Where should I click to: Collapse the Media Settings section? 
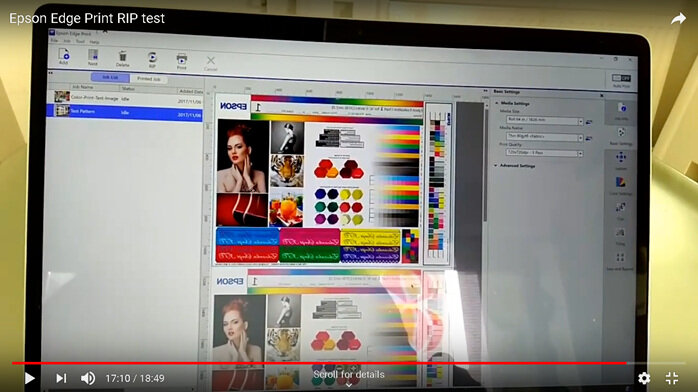click(x=497, y=103)
